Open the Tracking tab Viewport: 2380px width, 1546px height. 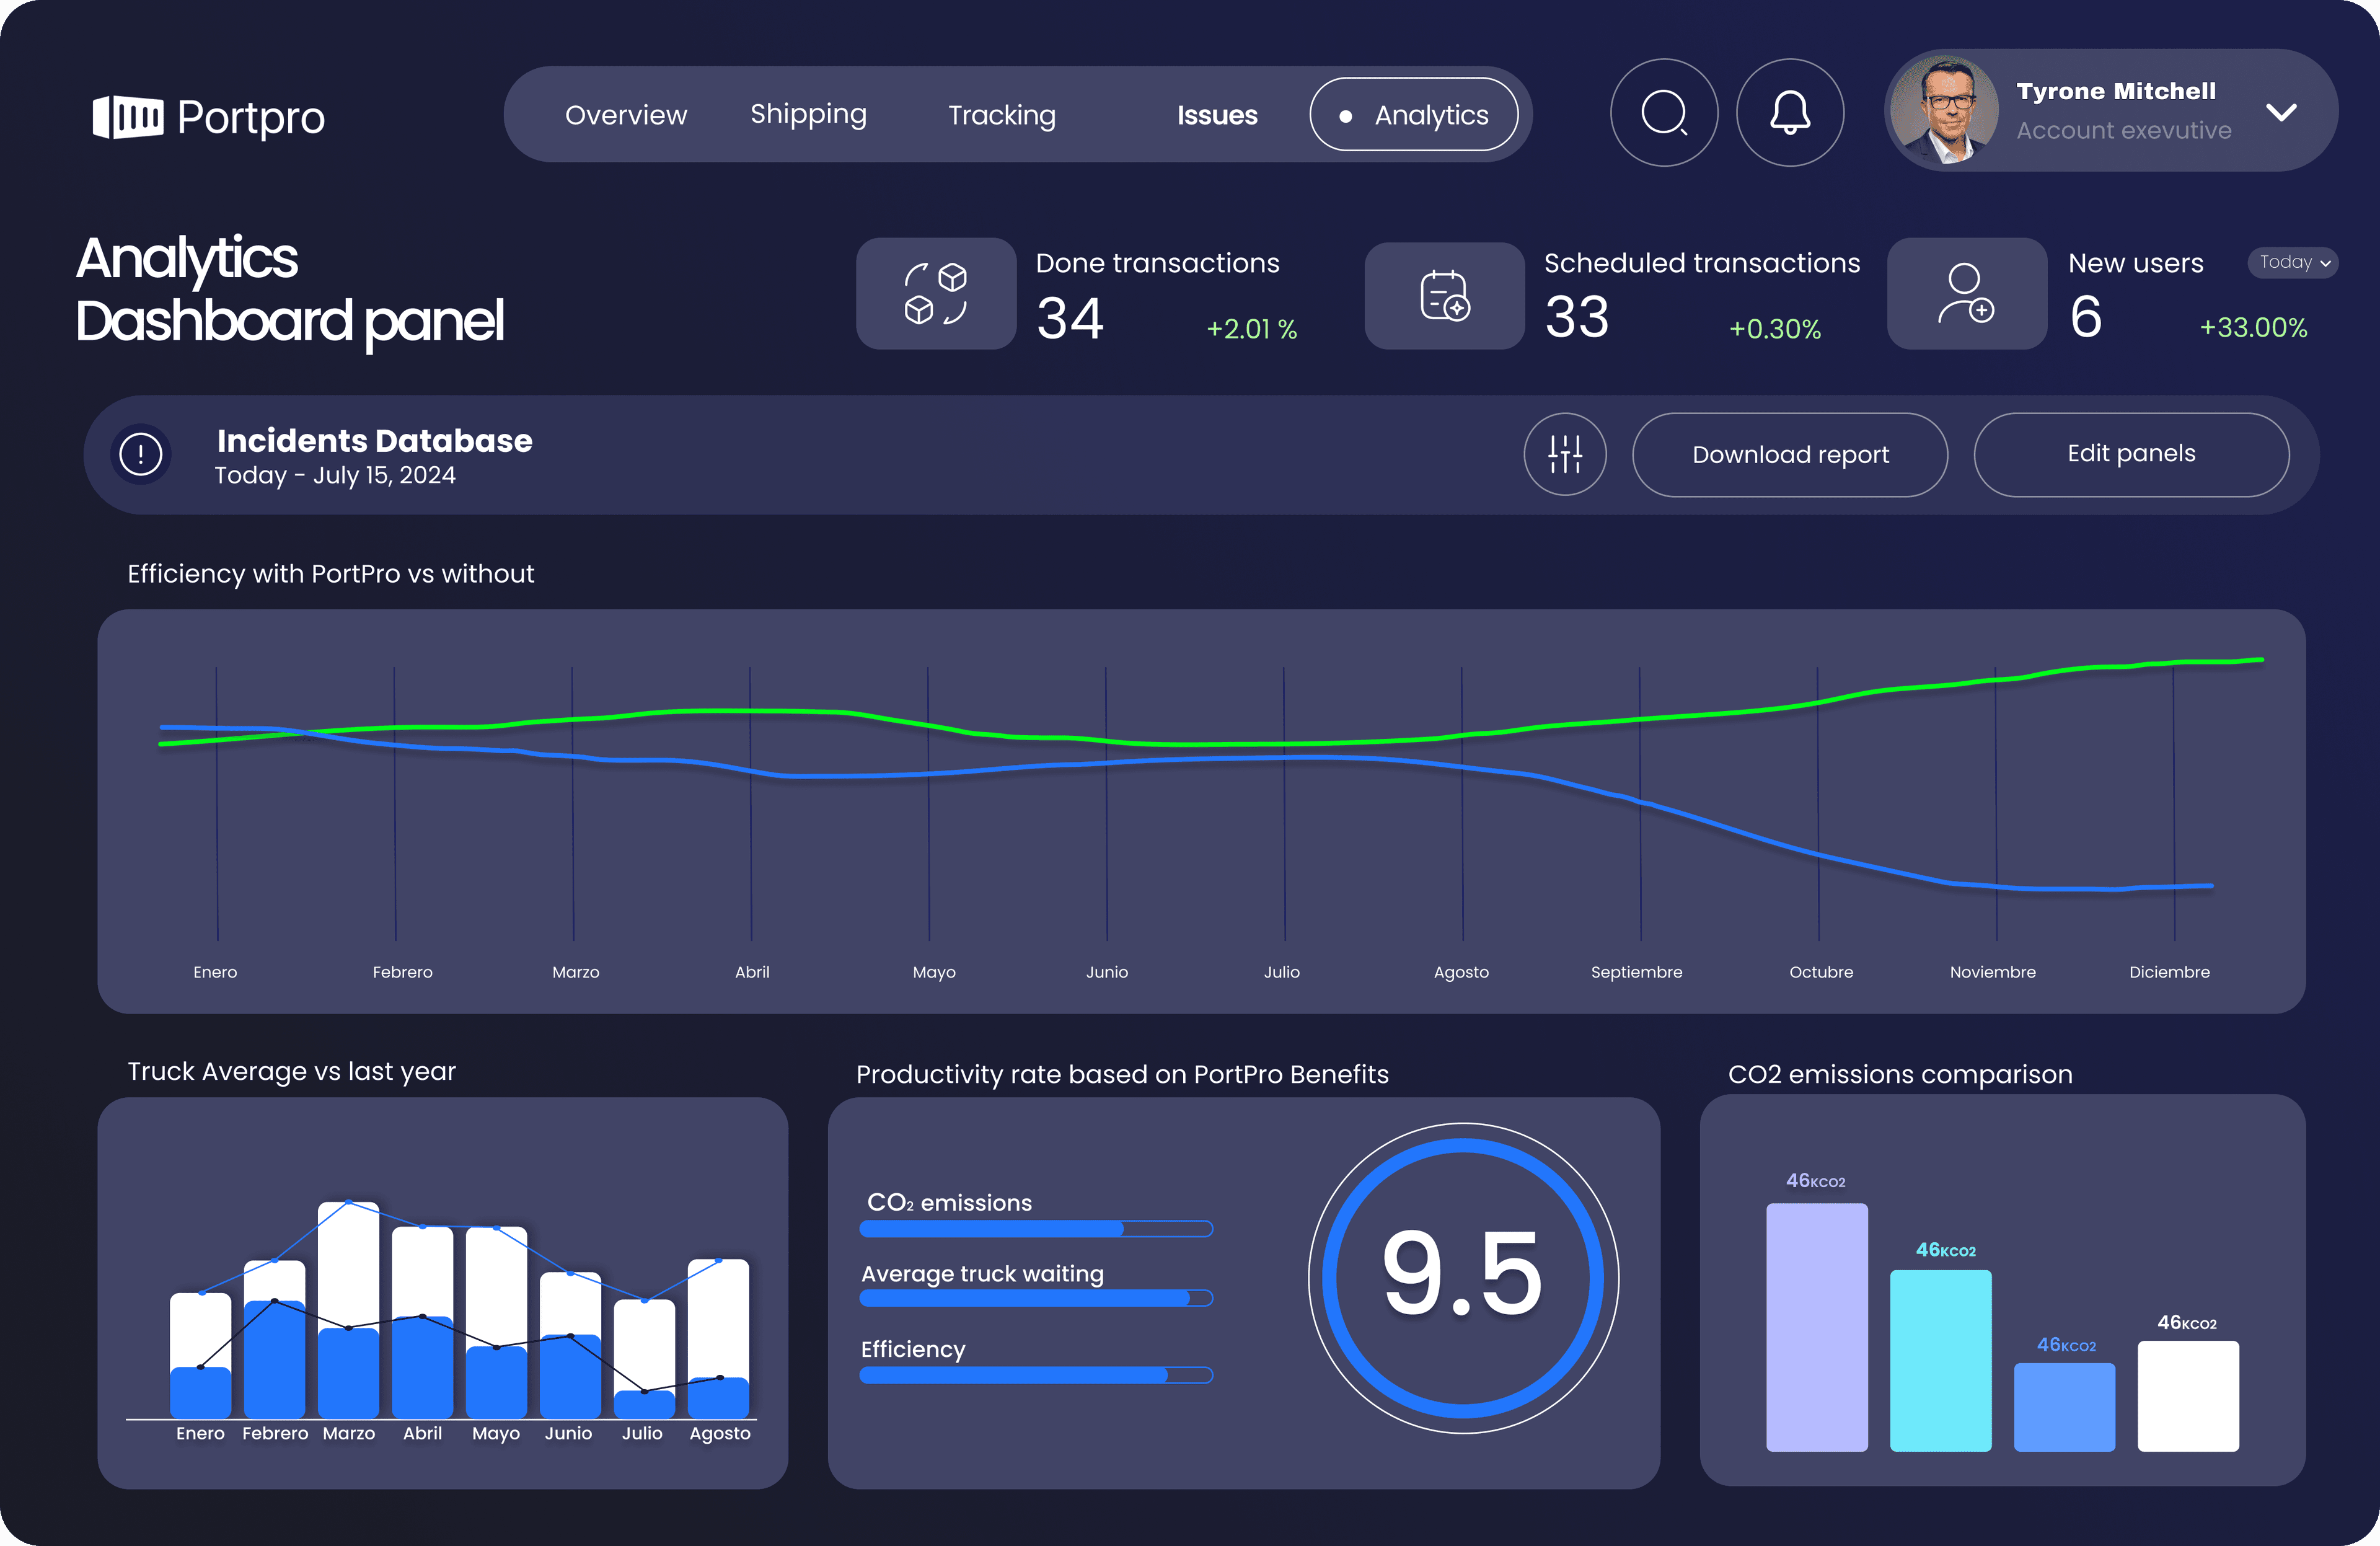tap(1001, 115)
